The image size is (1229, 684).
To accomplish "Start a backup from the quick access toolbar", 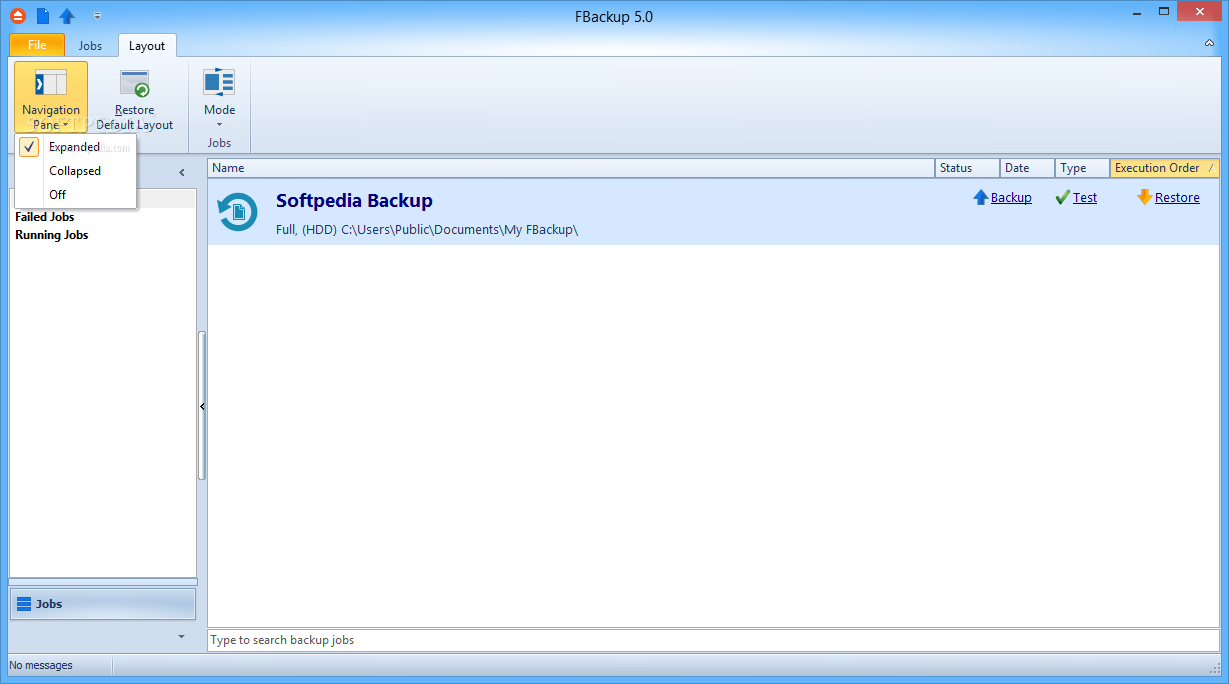I will (66, 15).
